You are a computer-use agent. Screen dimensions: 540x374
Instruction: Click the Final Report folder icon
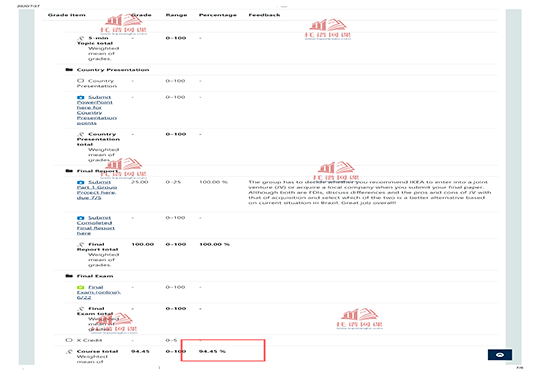pos(69,171)
